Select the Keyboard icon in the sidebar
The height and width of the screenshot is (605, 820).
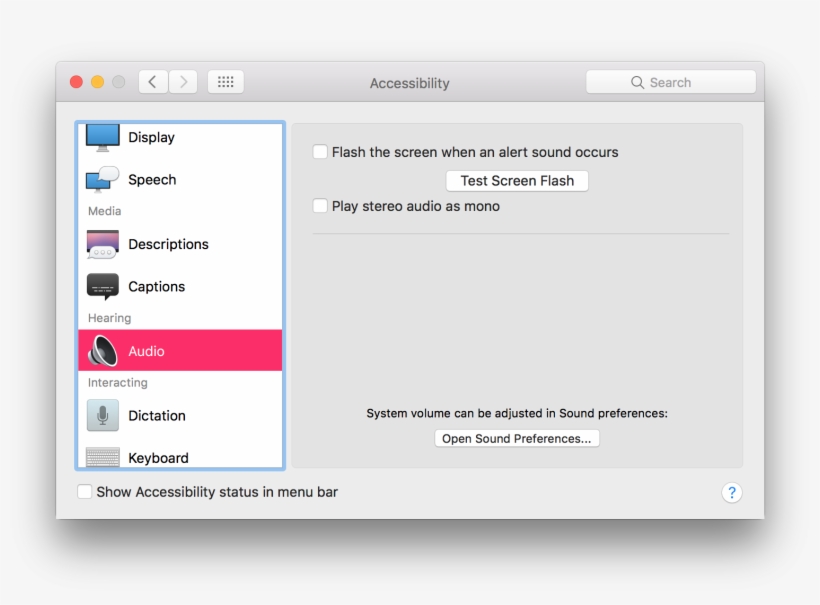102,457
